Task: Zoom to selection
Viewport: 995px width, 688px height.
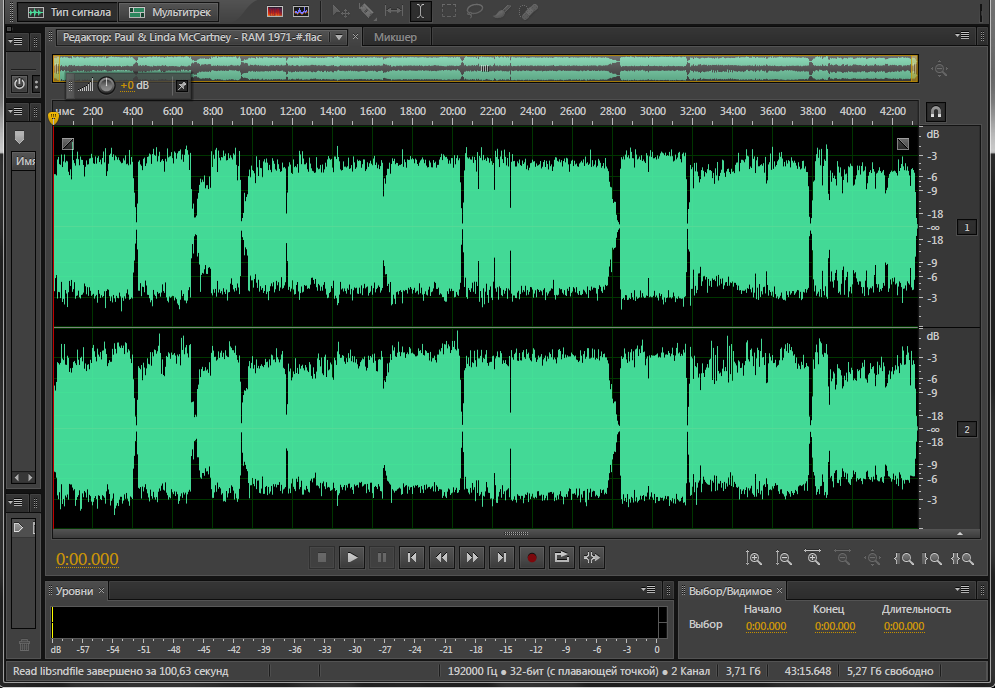Action: 962,559
